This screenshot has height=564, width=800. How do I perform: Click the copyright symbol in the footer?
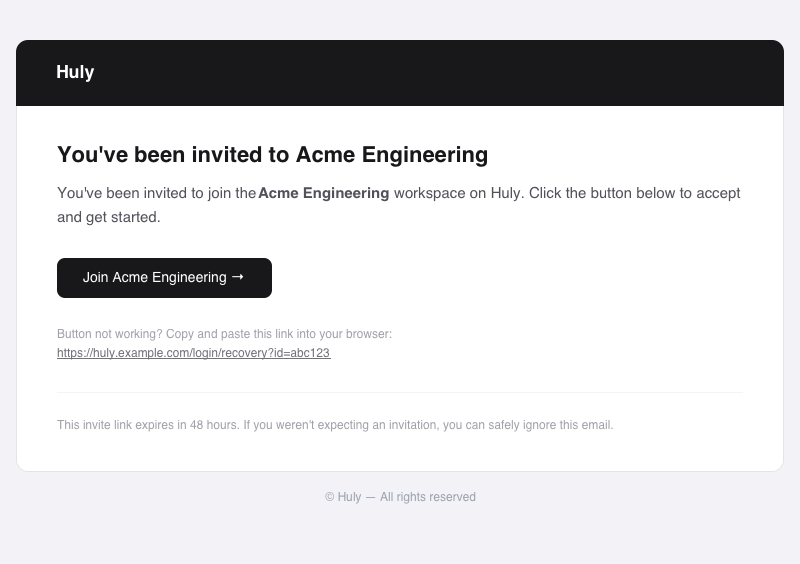tap(329, 497)
